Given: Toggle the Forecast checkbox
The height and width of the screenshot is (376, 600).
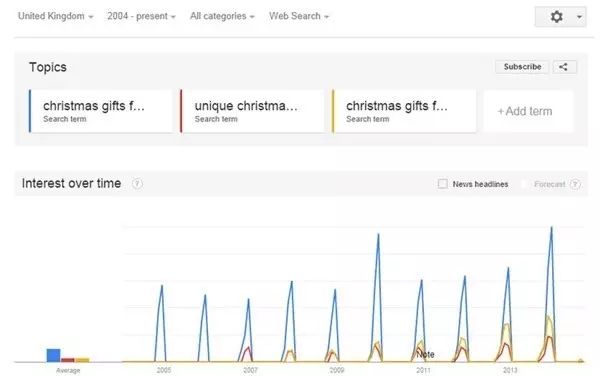Looking at the screenshot, I should (x=525, y=184).
